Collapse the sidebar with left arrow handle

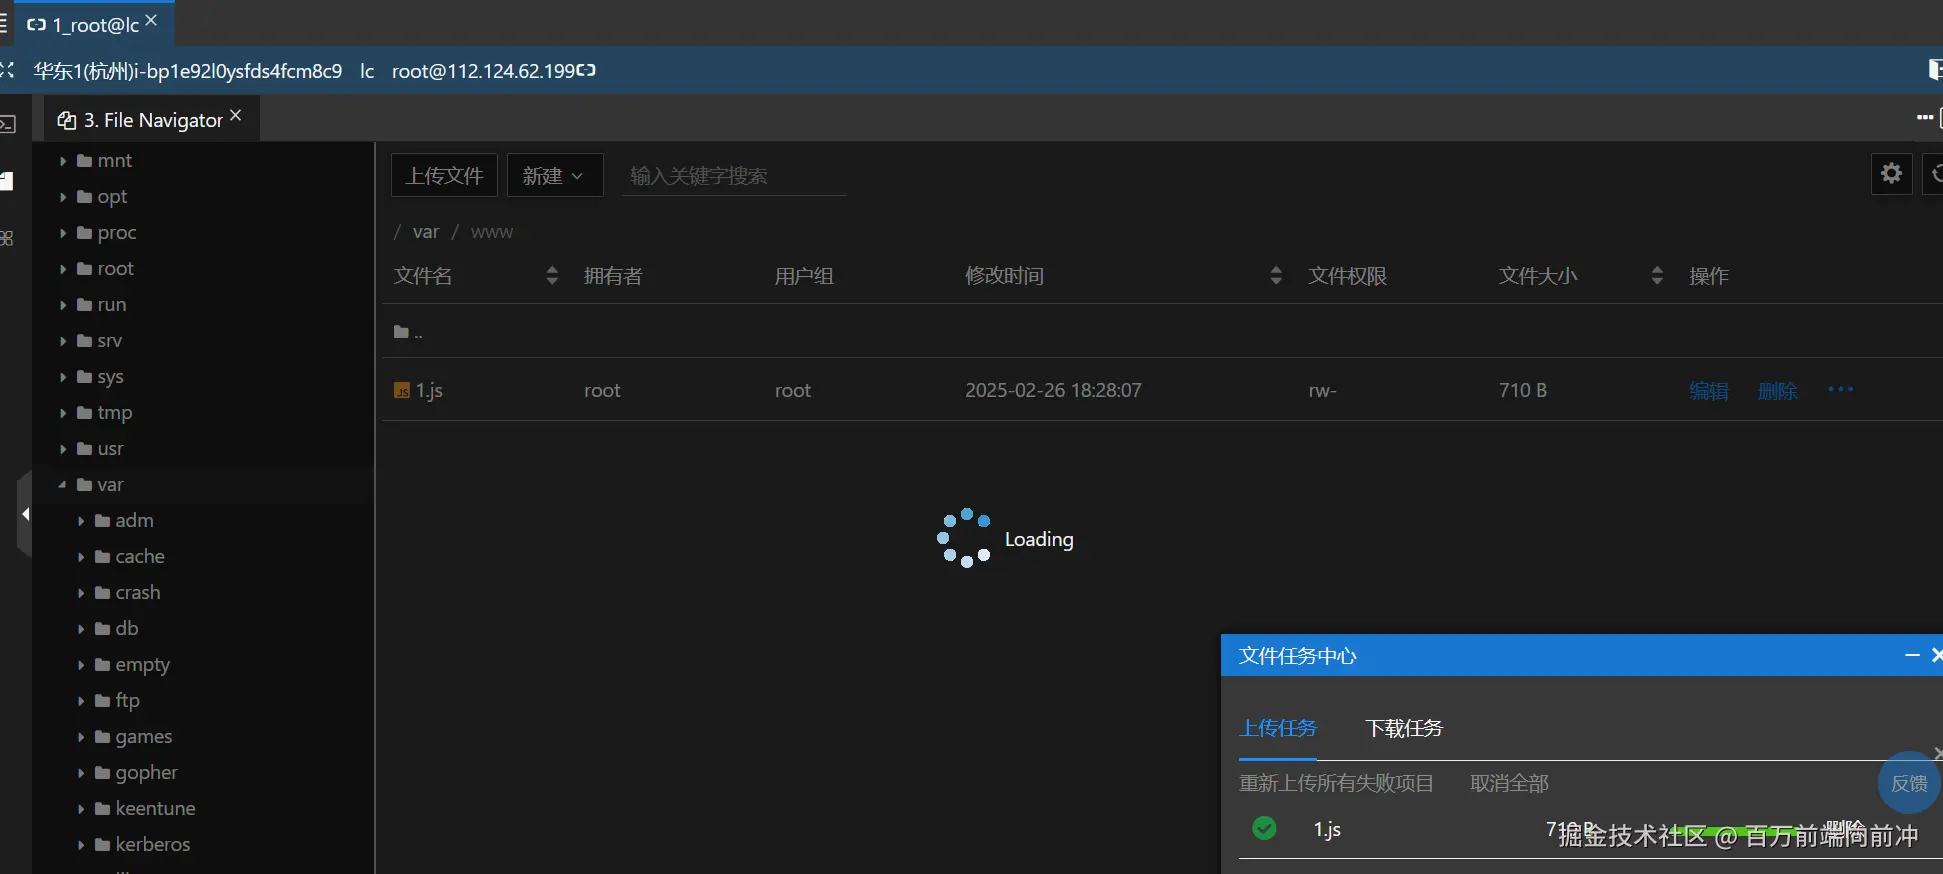click(x=25, y=514)
